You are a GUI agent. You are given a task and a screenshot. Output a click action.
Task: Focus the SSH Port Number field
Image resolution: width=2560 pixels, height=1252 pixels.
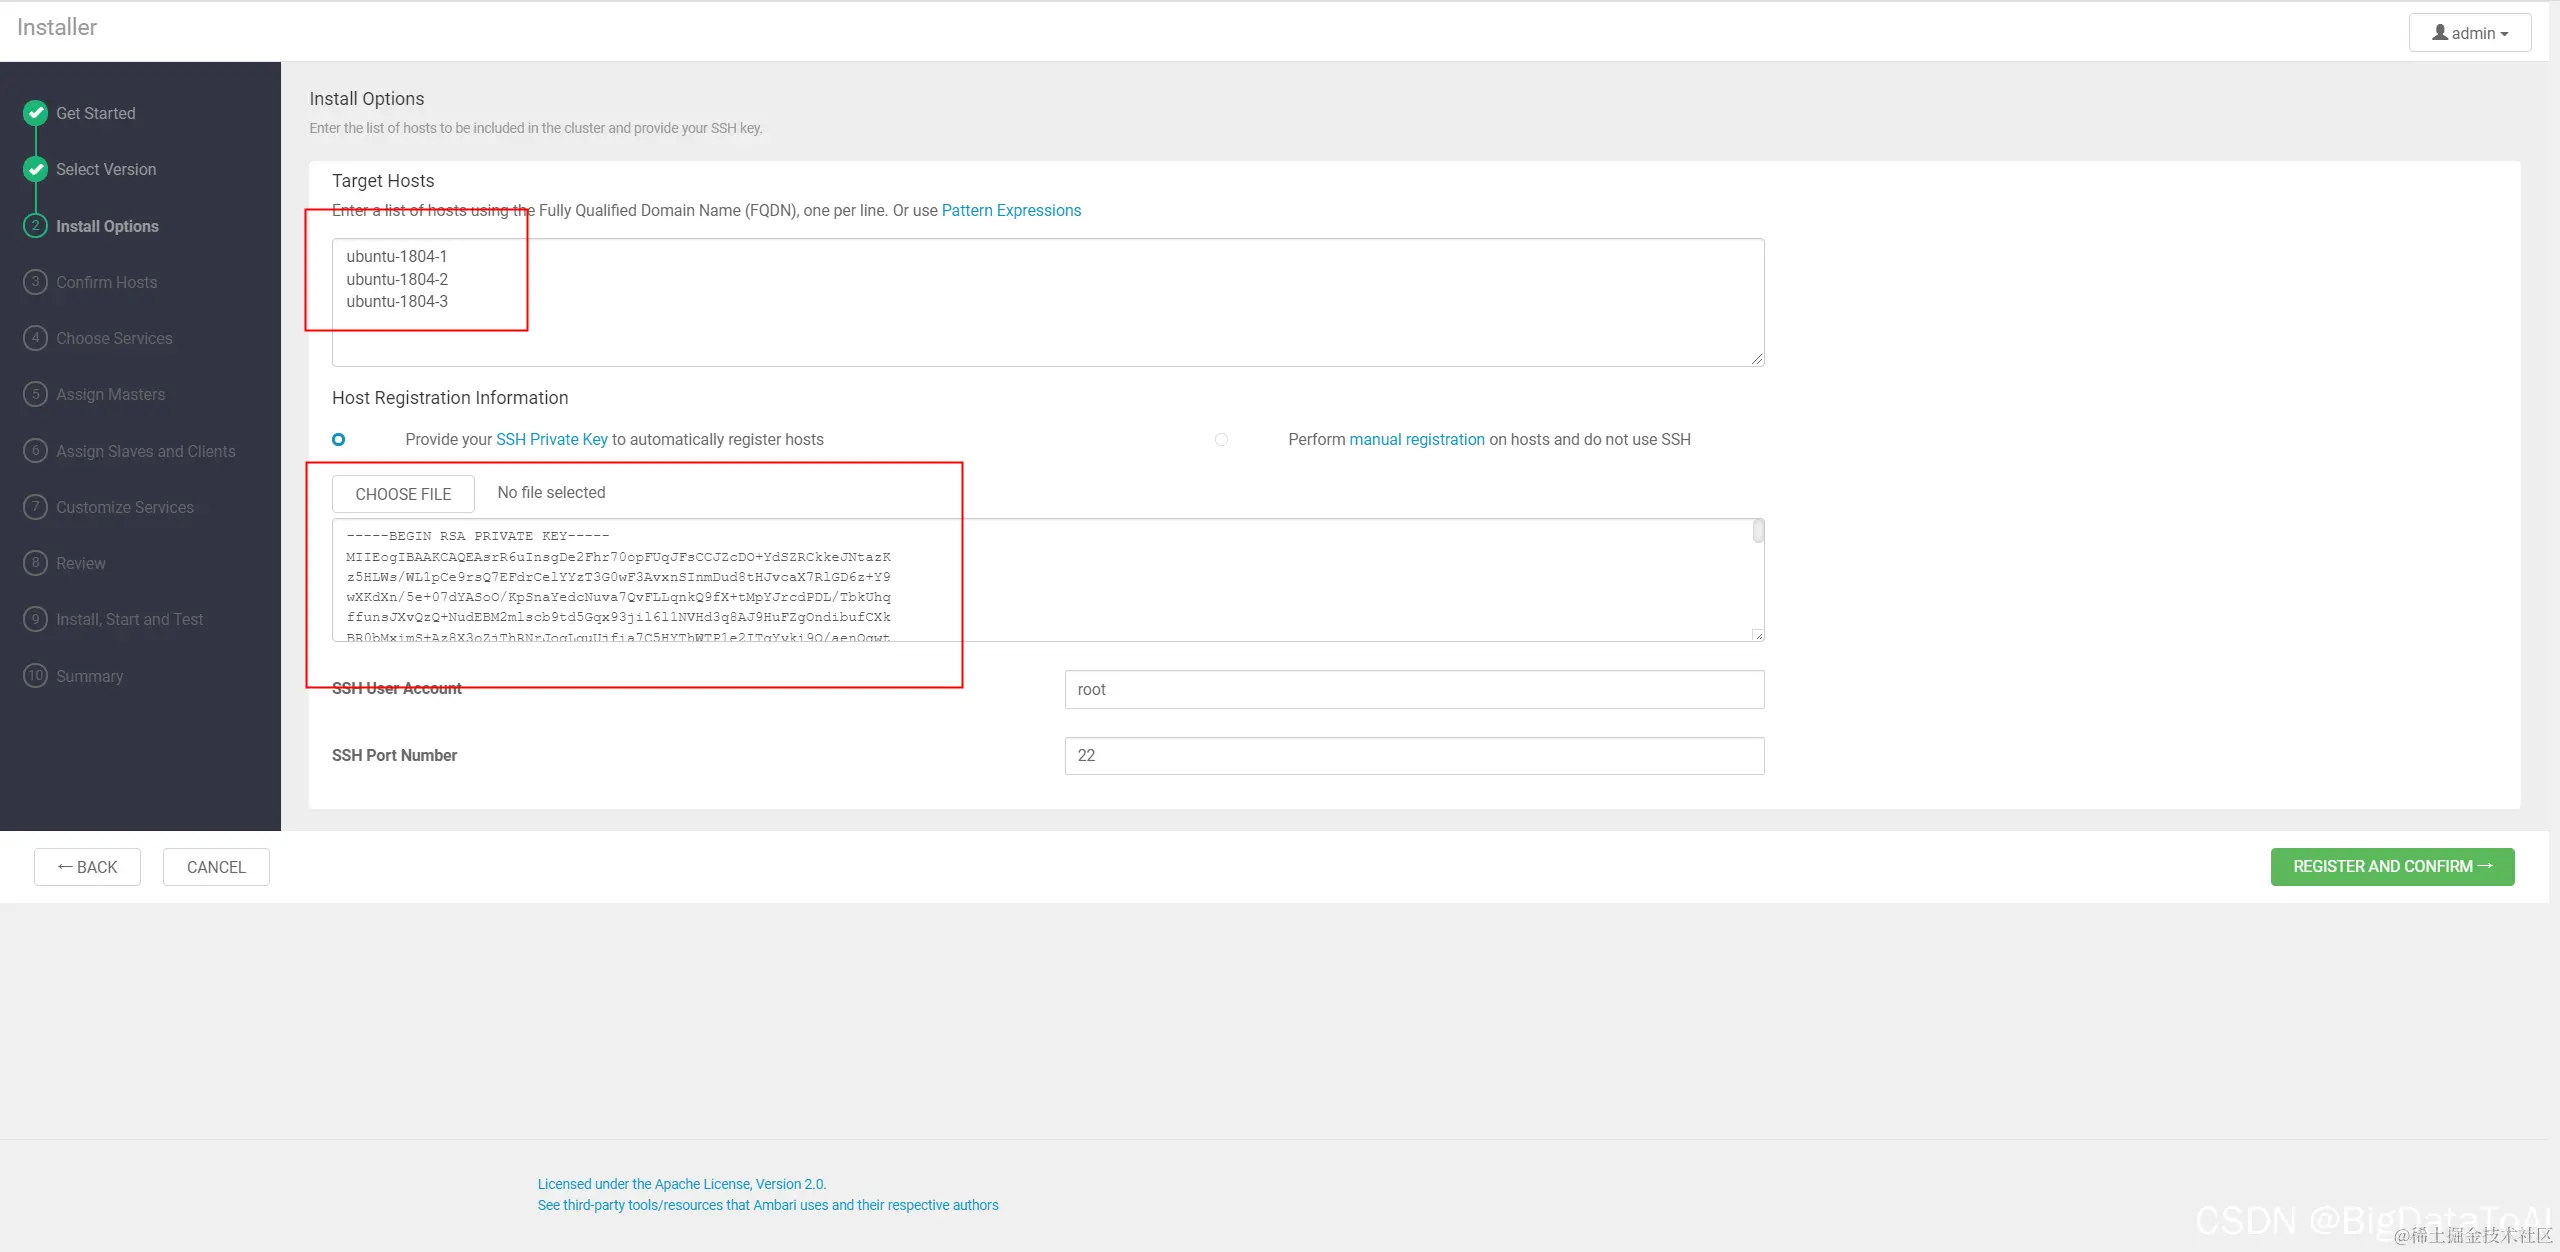pos(1414,756)
